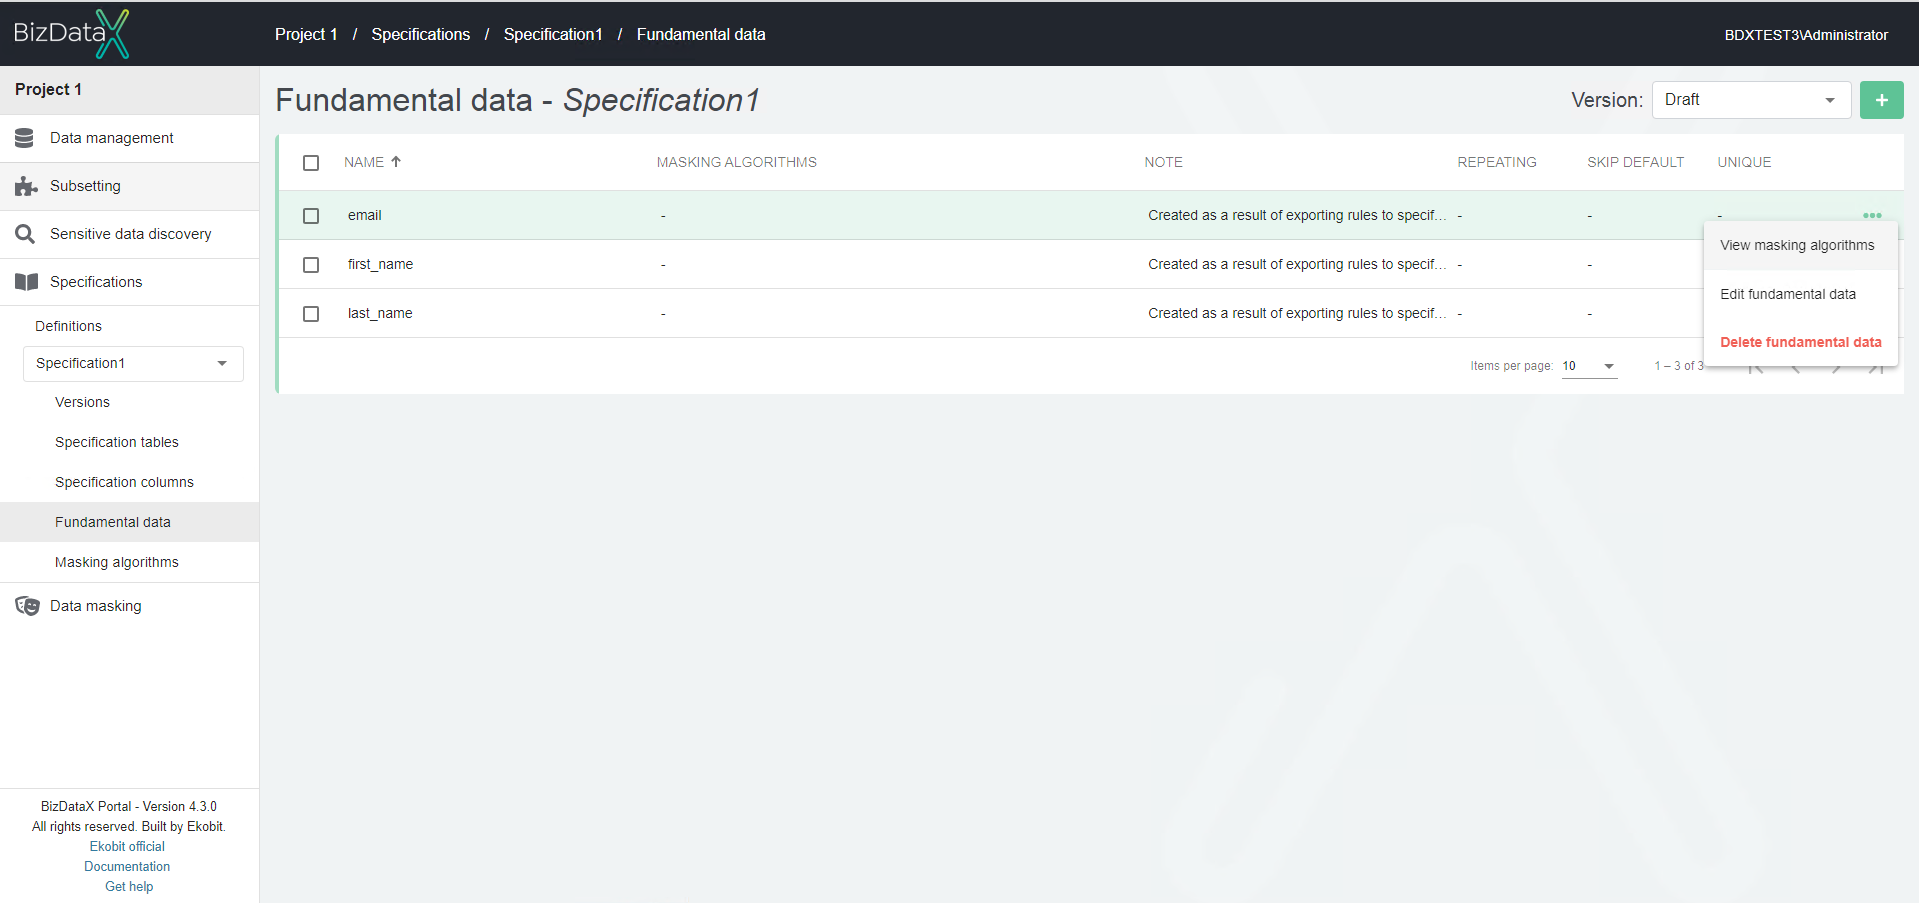Select View masking algorithms menu item
1919x903 pixels.
click(1800, 245)
